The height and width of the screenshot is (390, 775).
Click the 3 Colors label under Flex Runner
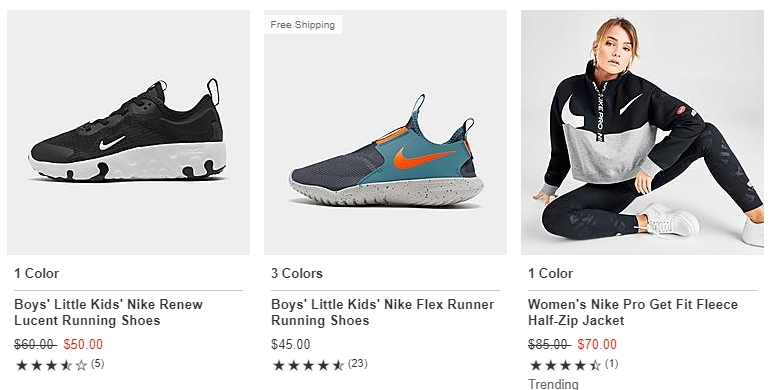click(x=297, y=273)
